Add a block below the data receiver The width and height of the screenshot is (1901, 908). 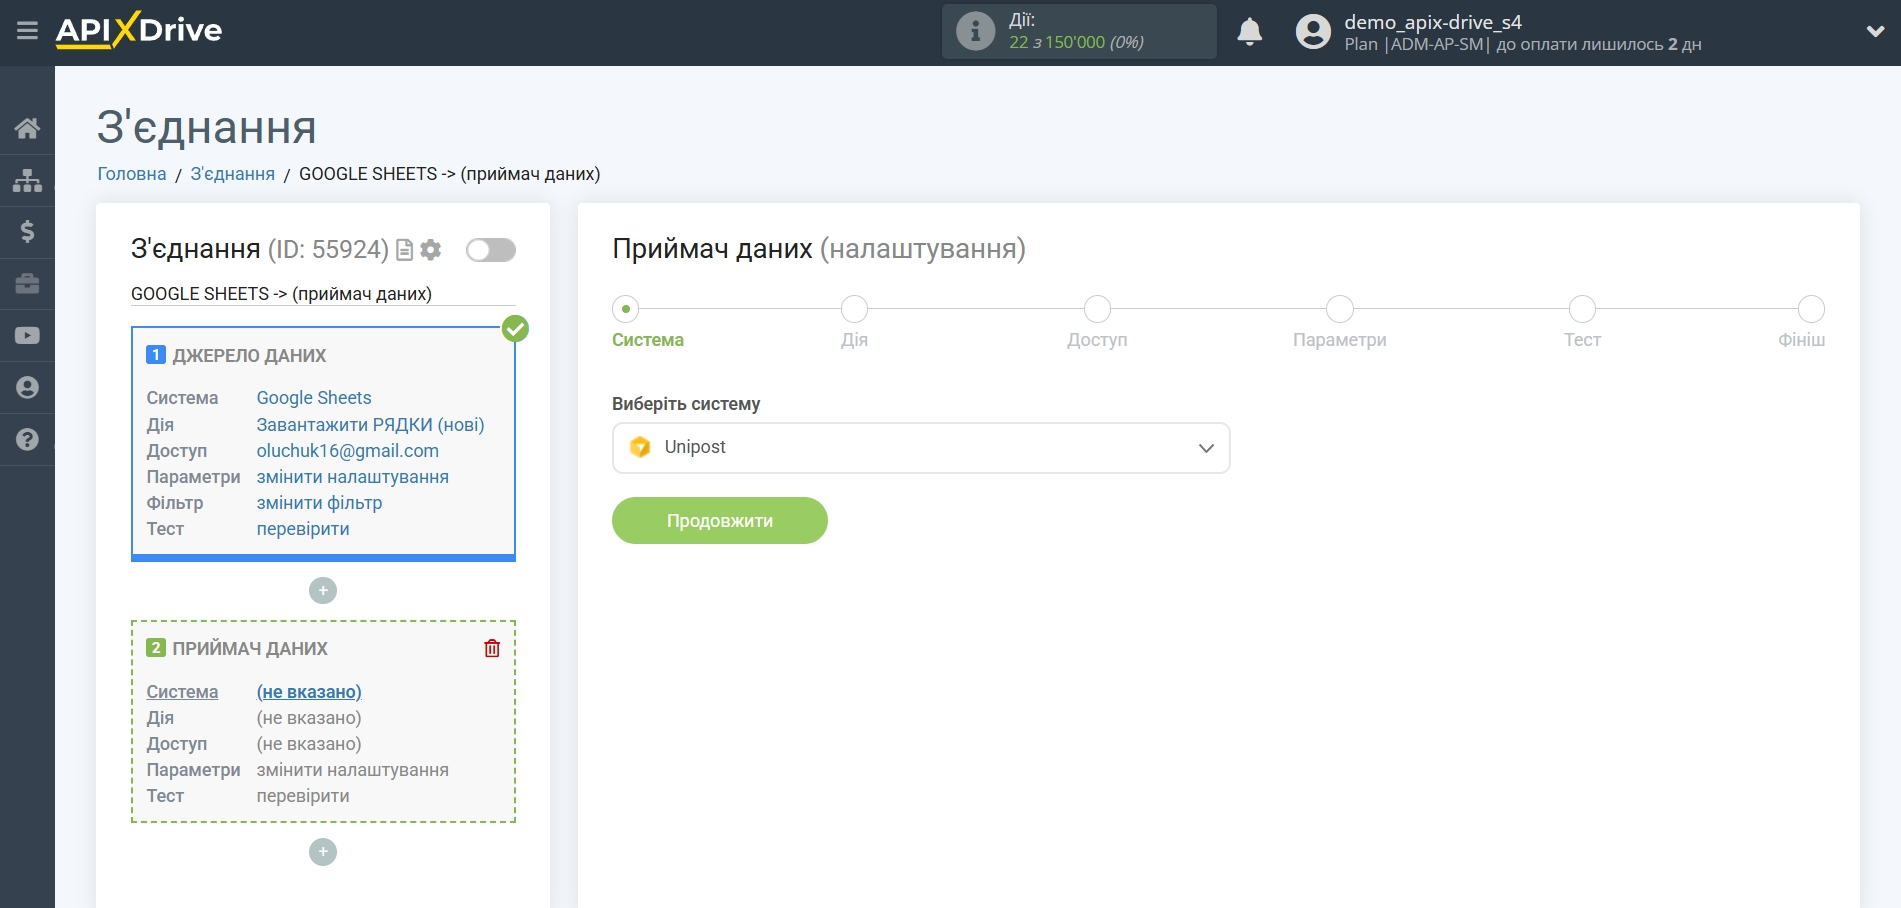click(x=323, y=852)
